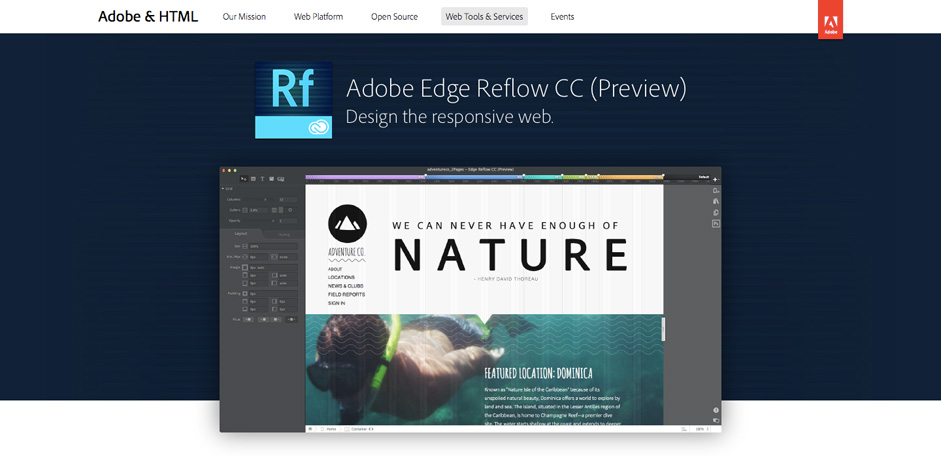
Task: Open the Web Platform menu item
Action: pos(318,17)
